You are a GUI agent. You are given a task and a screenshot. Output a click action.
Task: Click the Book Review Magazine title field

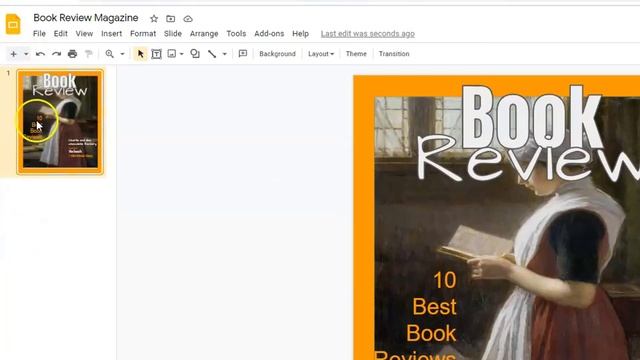[86, 18]
